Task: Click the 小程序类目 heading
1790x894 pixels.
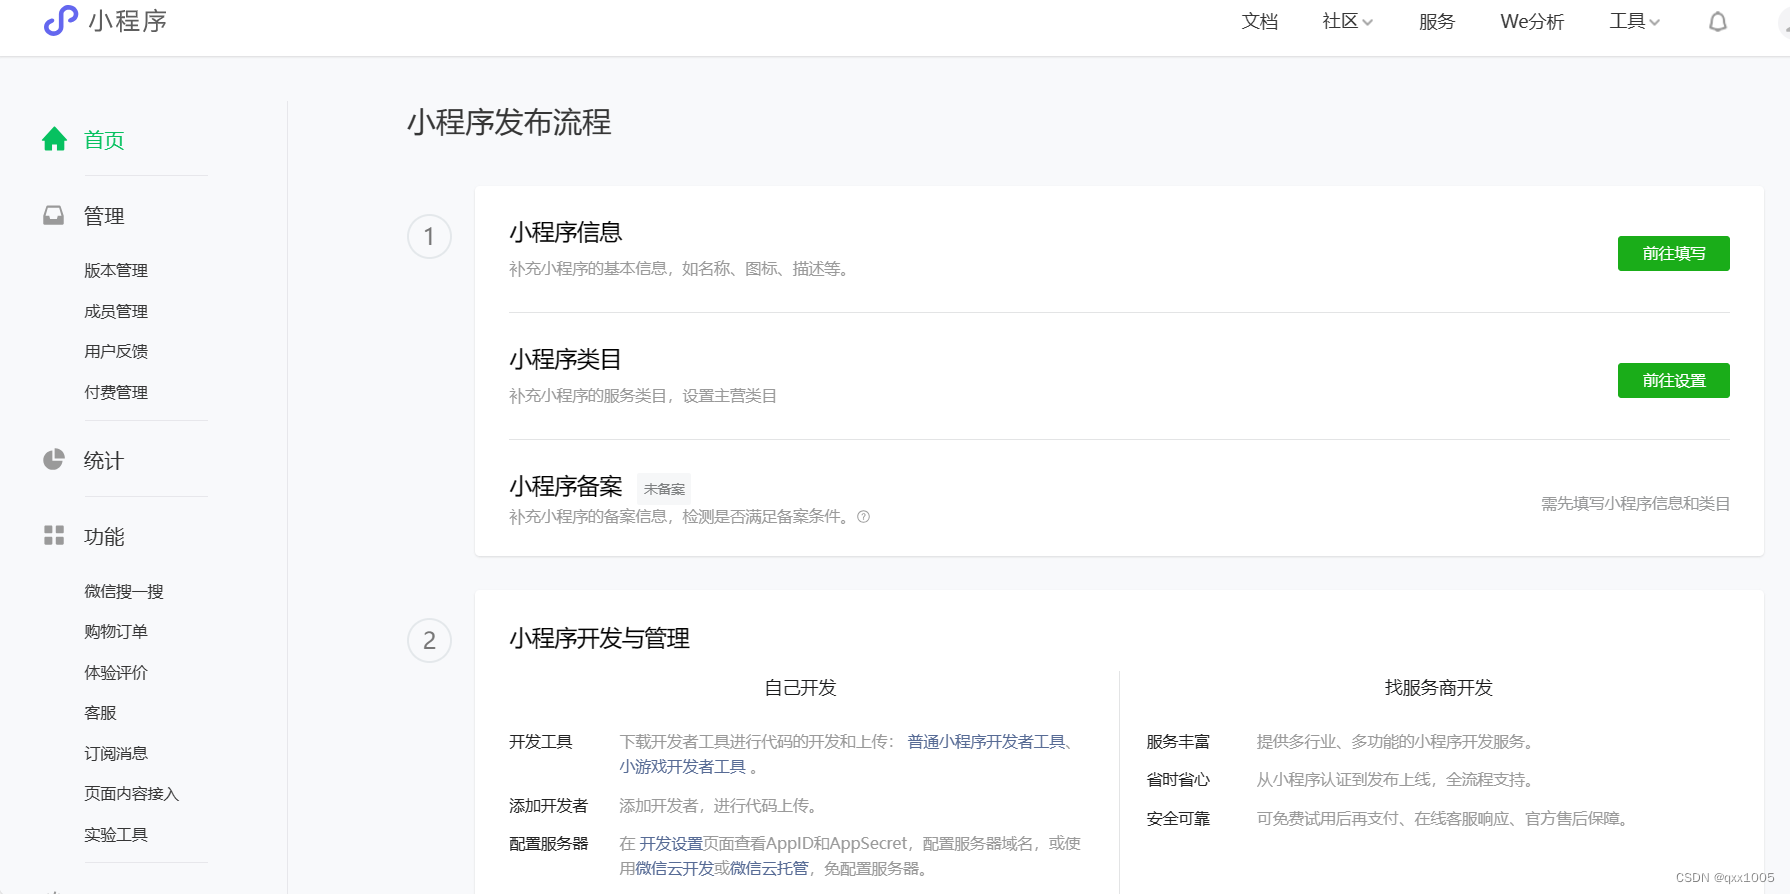Action: [x=565, y=359]
